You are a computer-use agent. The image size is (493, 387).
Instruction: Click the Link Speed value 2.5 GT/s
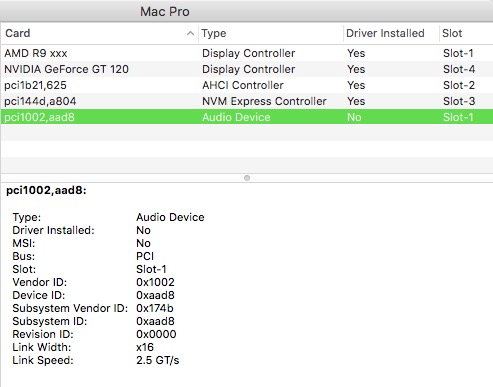[158, 360]
